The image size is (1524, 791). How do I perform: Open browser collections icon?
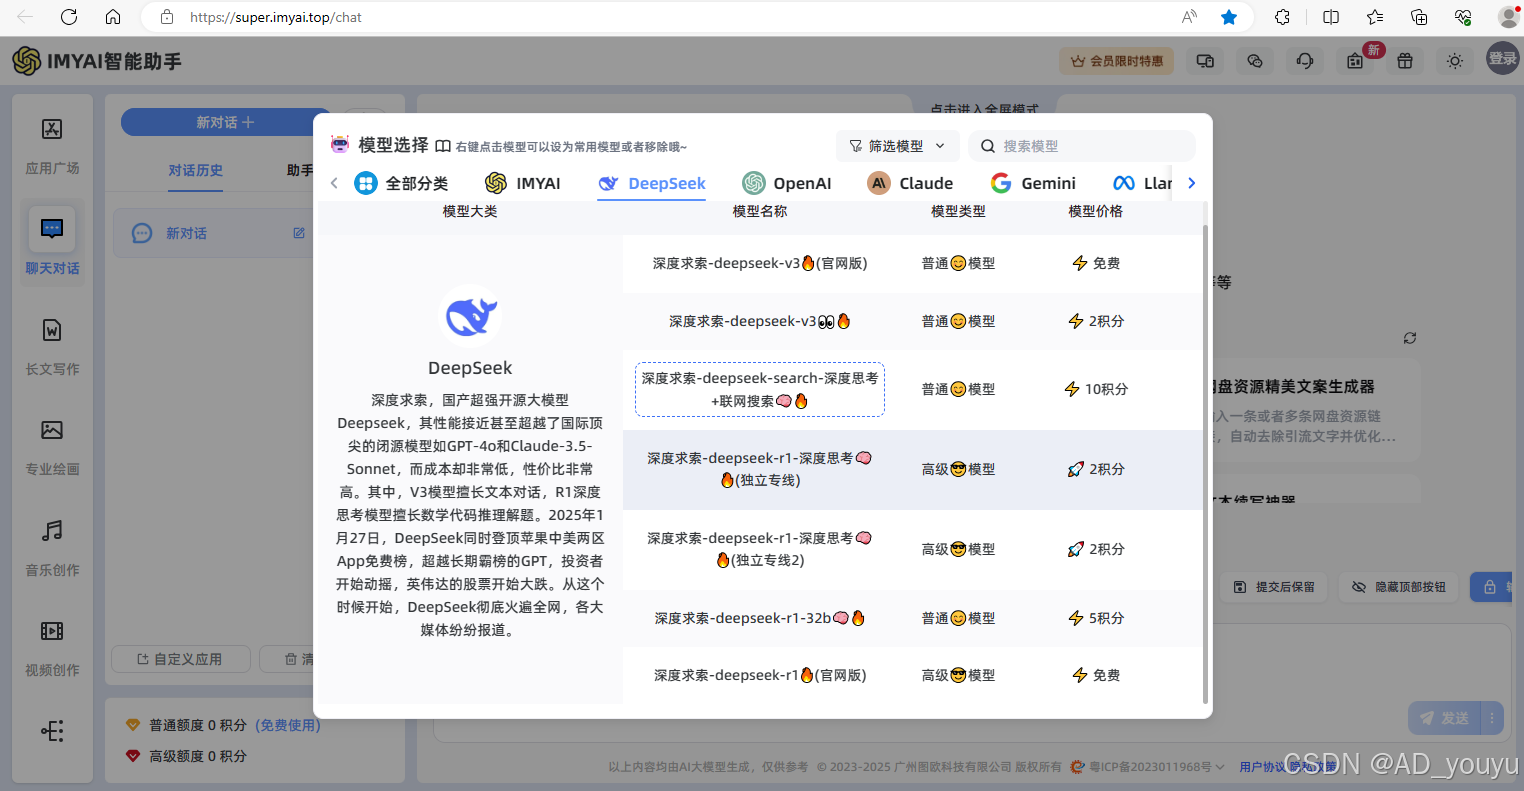tap(1419, 17)
